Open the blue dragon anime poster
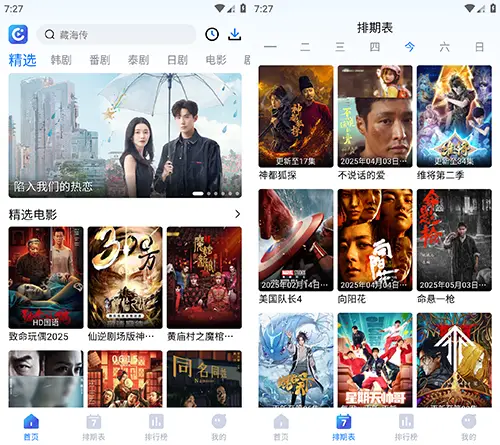Viewport: 500px width, 445px height. [296, 360]
